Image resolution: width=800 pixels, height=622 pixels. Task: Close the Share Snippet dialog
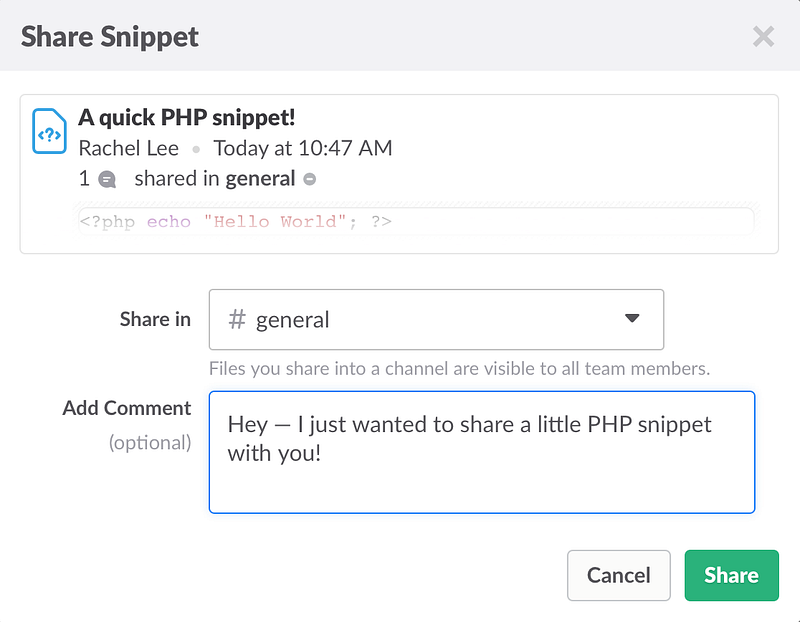click(x=763, y=38)
